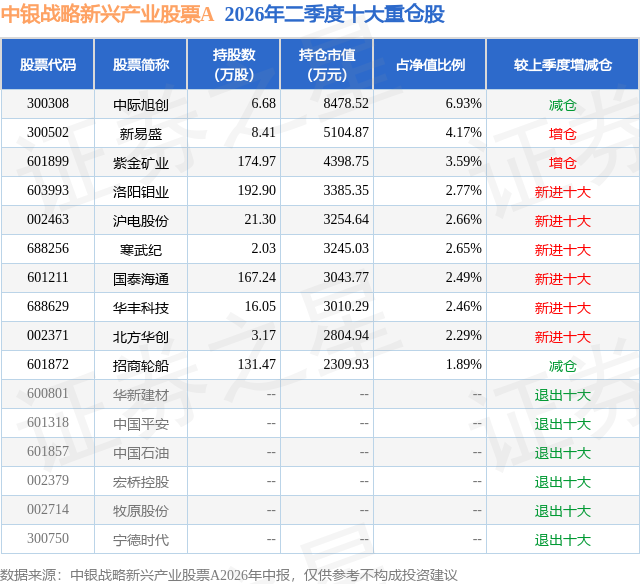Click the 国泰海通 row name

point(141,279)
